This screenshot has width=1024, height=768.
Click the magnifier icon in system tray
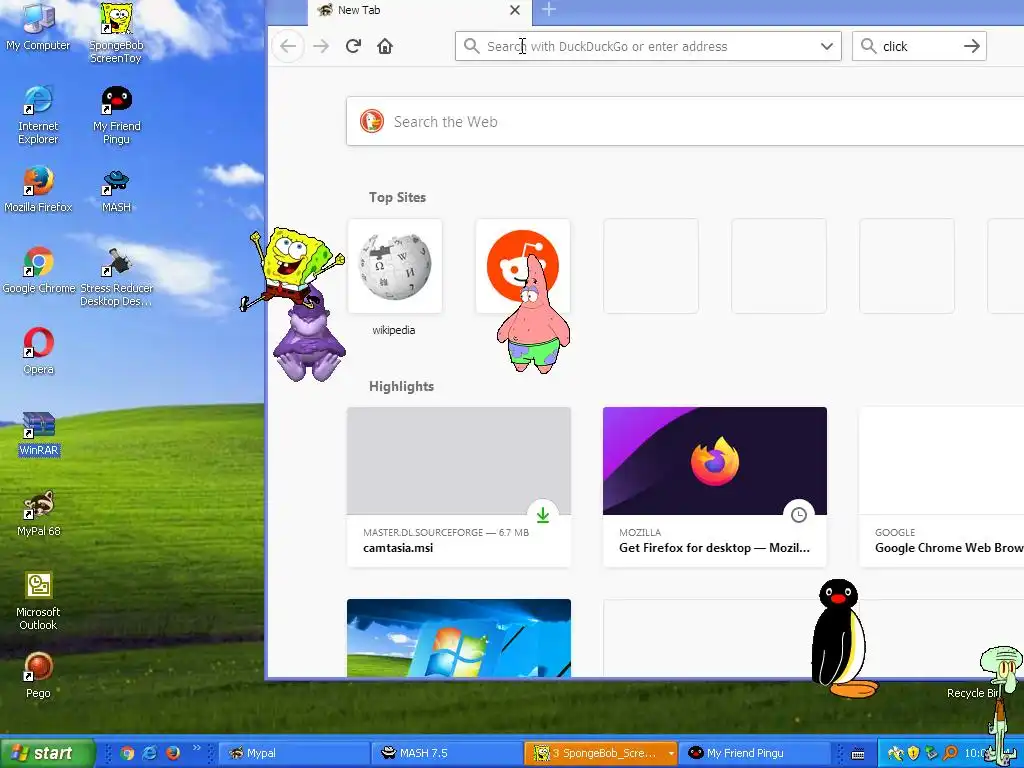950,753
